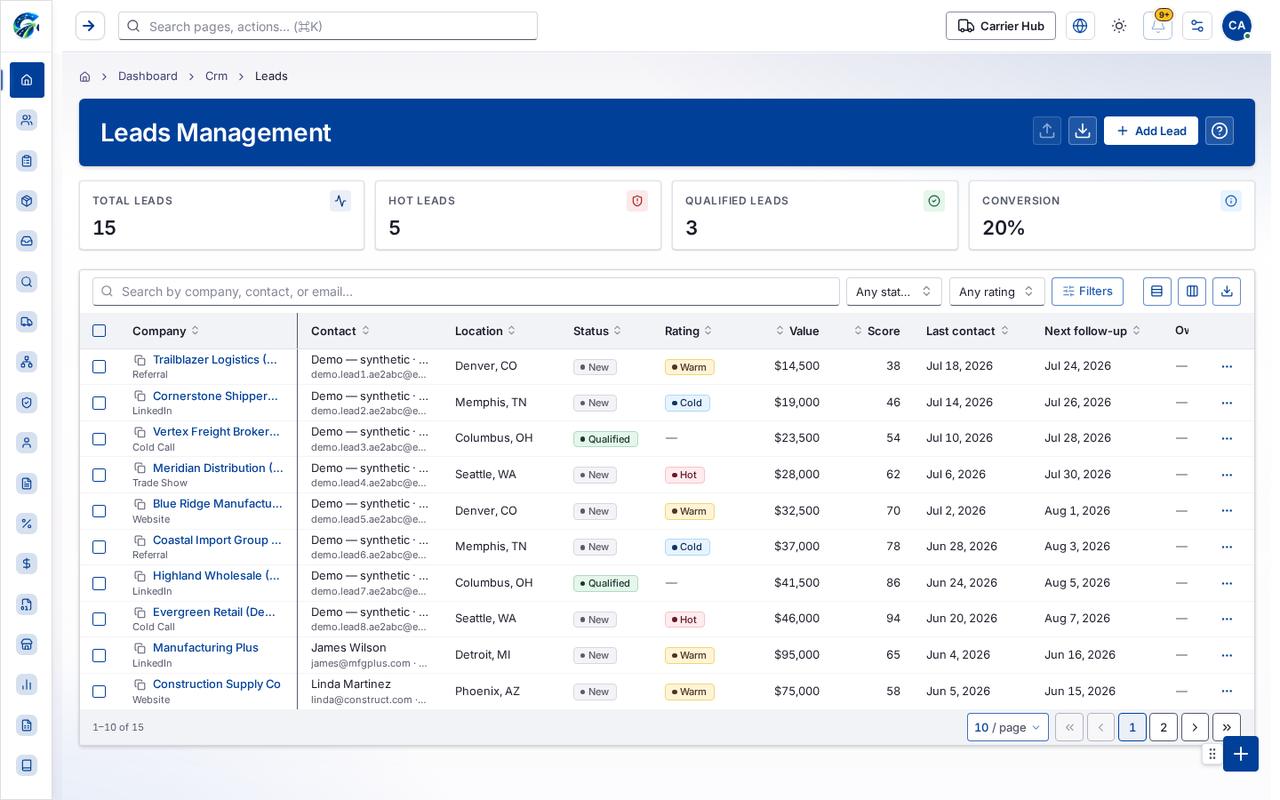Click the export download icon above table
The image size is (1280, 800).
pyautogui.click(x=1227, y=291)
